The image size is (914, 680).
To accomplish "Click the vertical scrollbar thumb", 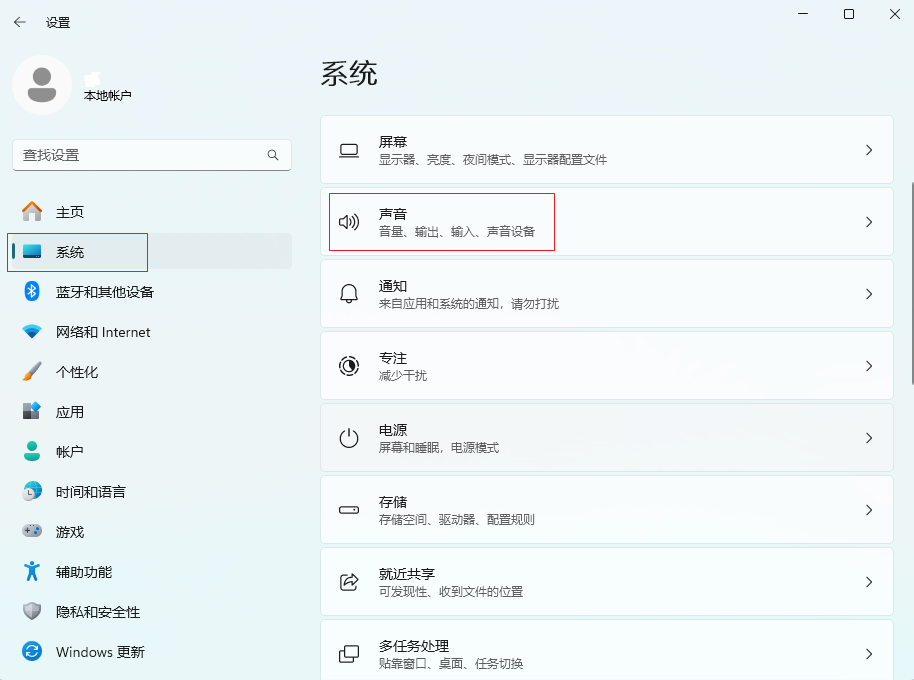I will point(912,284).
